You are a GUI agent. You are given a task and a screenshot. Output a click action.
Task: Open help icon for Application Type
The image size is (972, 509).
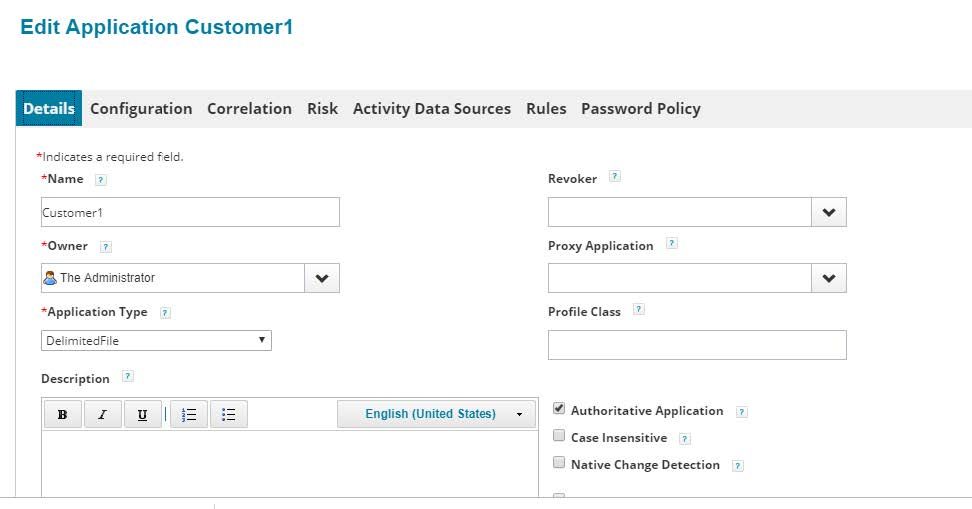point(165,313)
